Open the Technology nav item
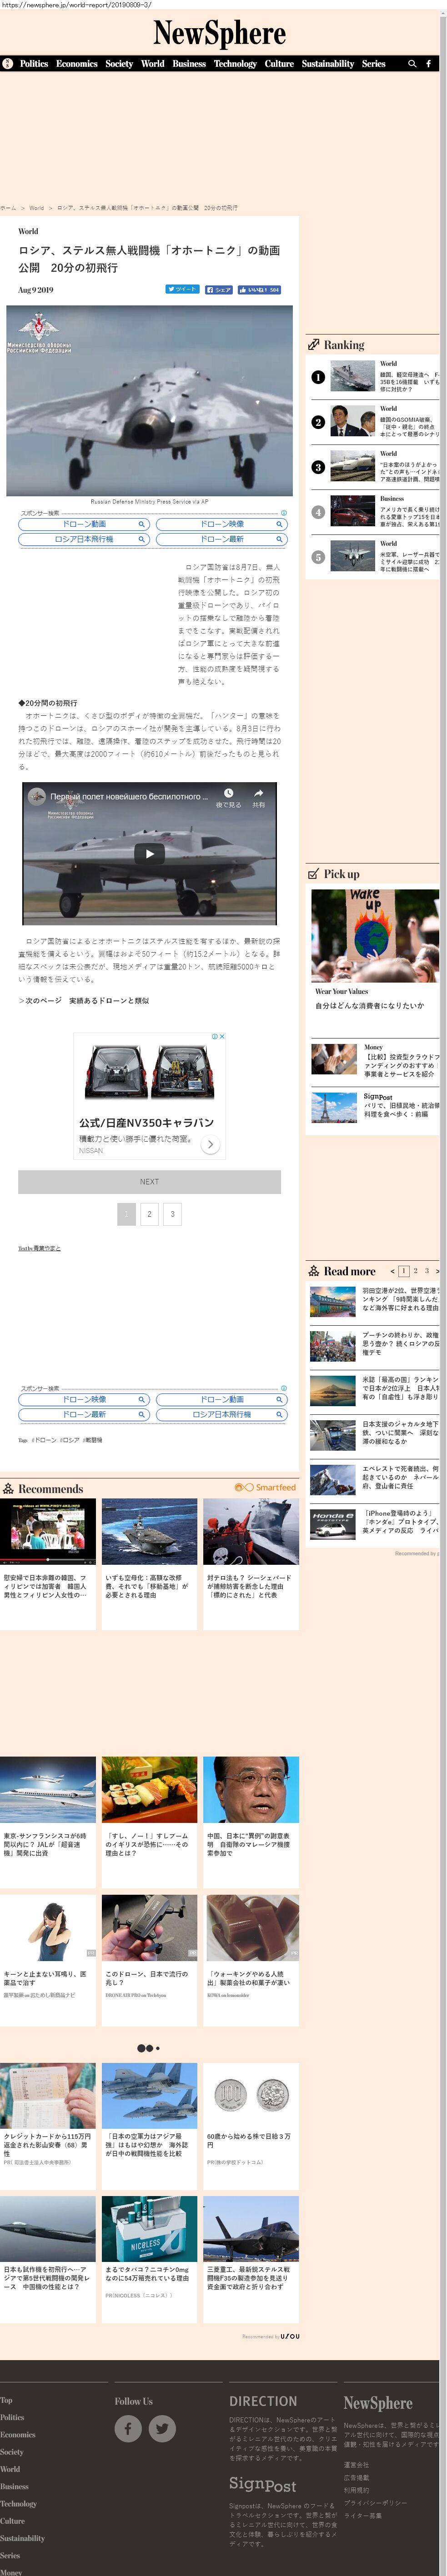The width and height of the screenshot is (447, 2576). coord(235,64)
